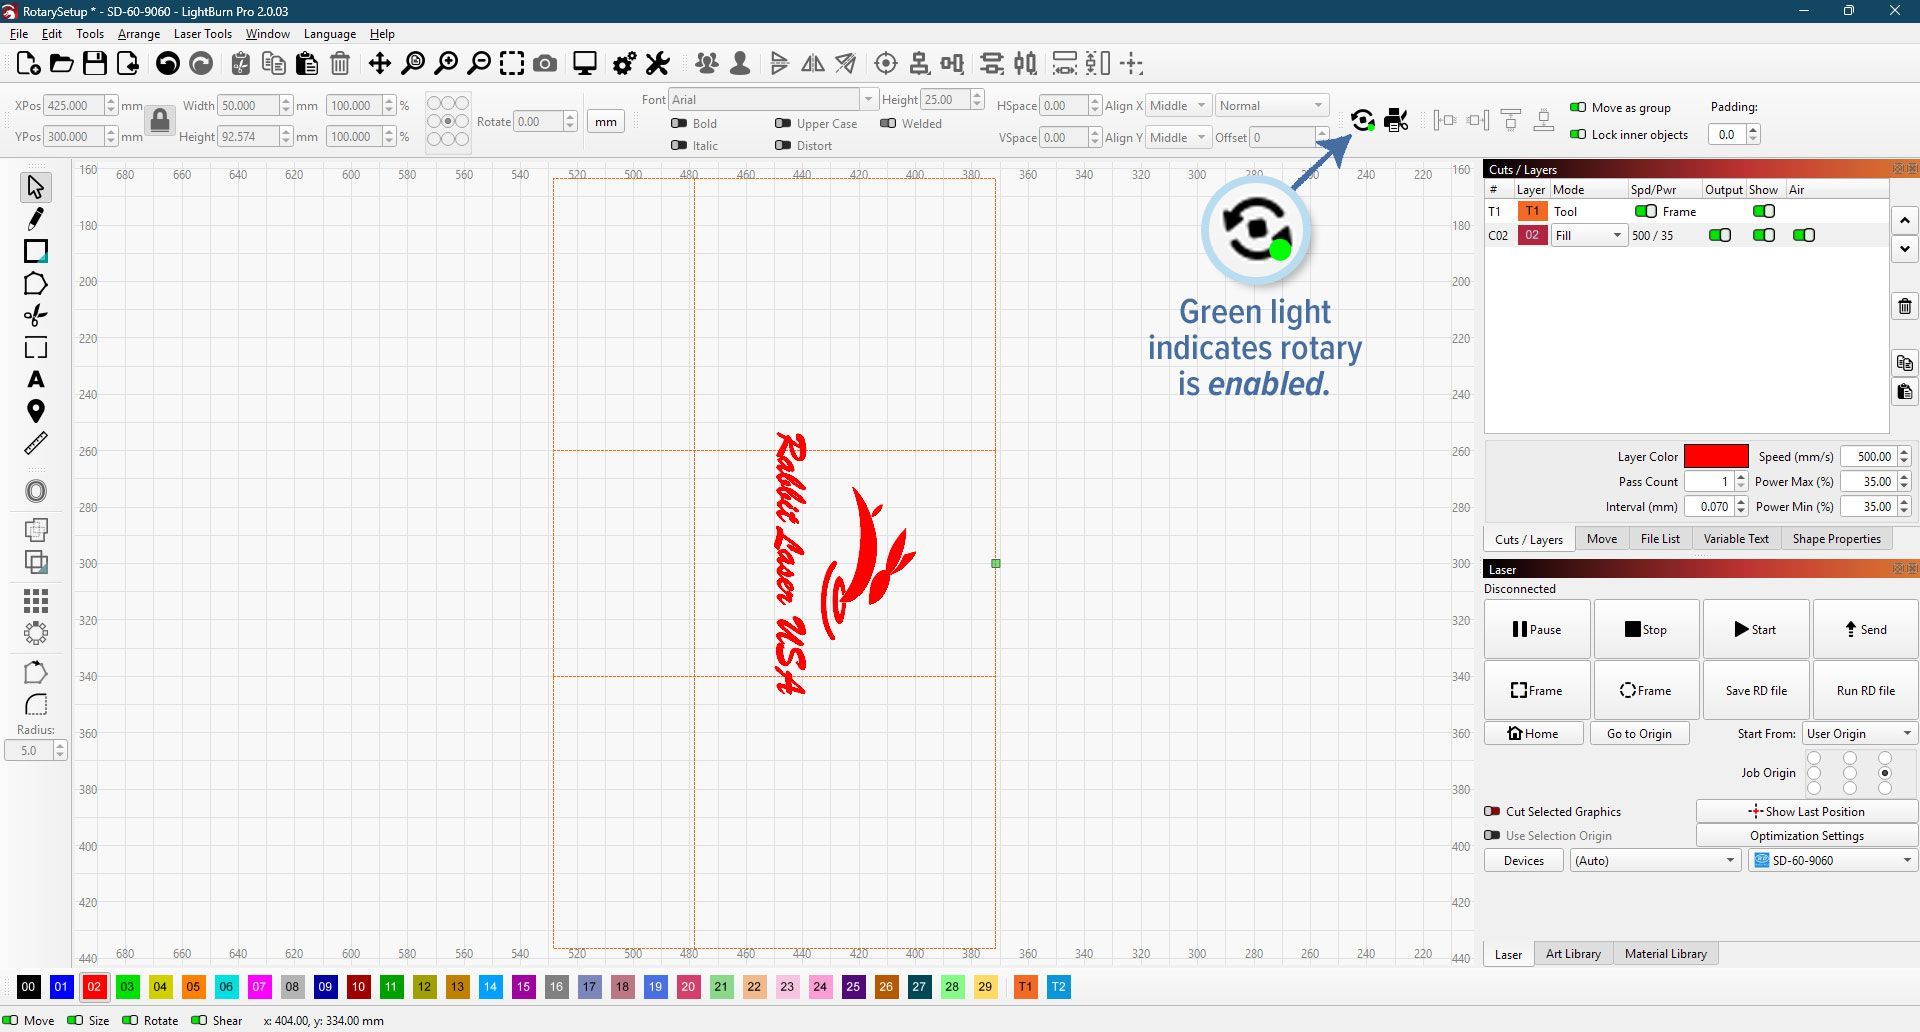
Task: Open the Arrange menu
Action: click(139, 33)
